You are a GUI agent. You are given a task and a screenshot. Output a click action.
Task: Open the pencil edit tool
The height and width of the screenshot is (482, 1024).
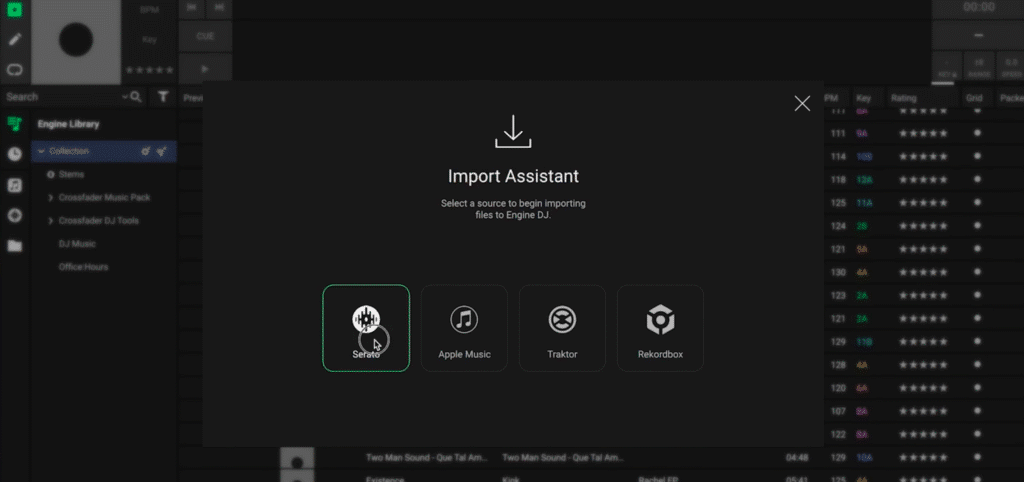tap(14, 39)
